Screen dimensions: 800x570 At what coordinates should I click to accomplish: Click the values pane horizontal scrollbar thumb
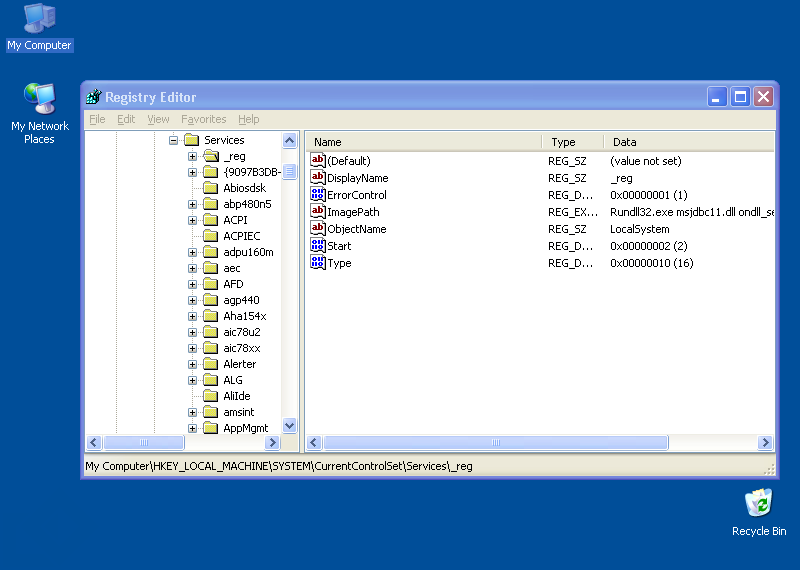coord(495,442)
